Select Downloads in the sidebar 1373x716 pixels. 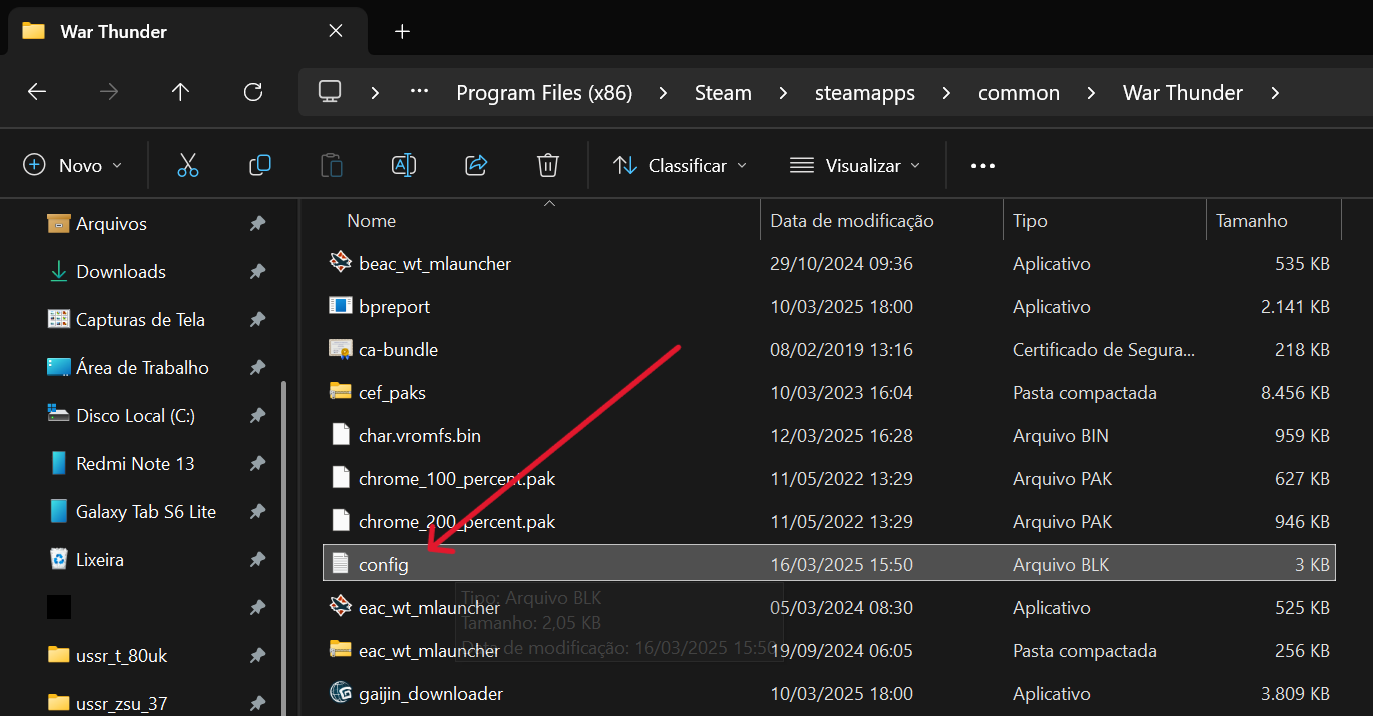click(x=121, y=272)
